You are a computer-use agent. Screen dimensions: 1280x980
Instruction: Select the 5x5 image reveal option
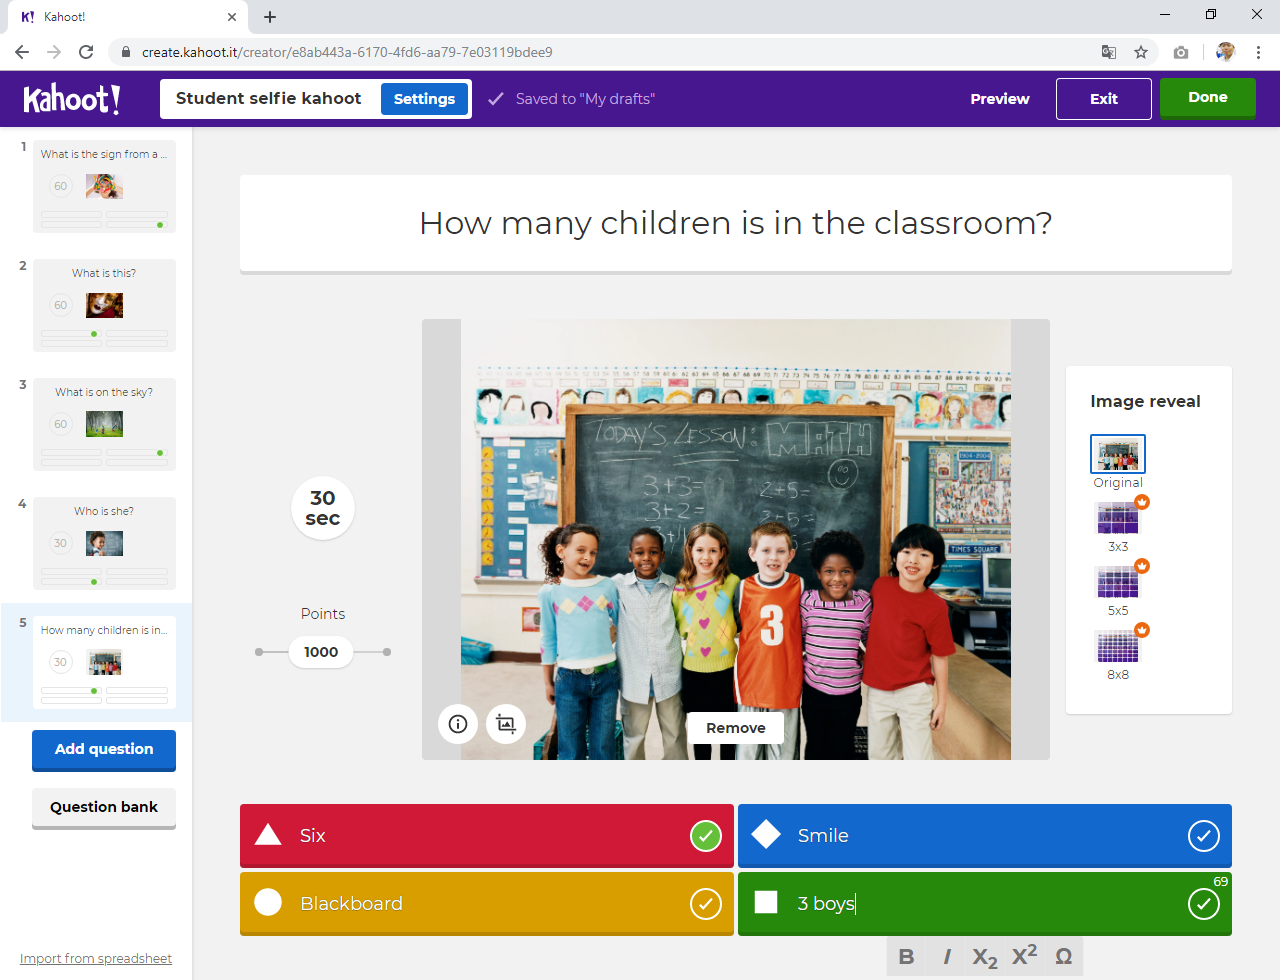(1118, 583)
